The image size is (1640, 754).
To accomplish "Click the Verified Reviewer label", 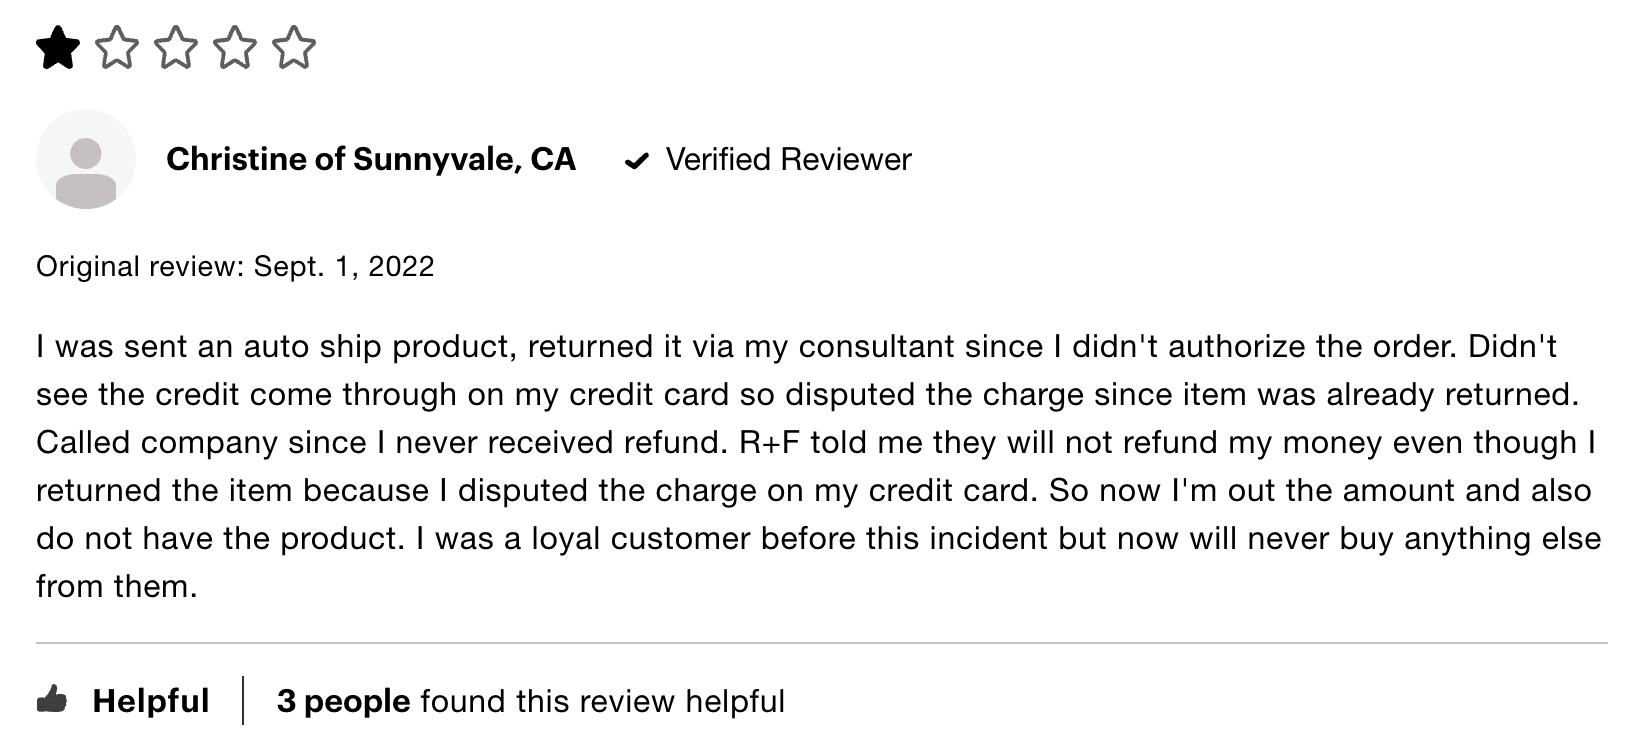I will tap(788, 160).
